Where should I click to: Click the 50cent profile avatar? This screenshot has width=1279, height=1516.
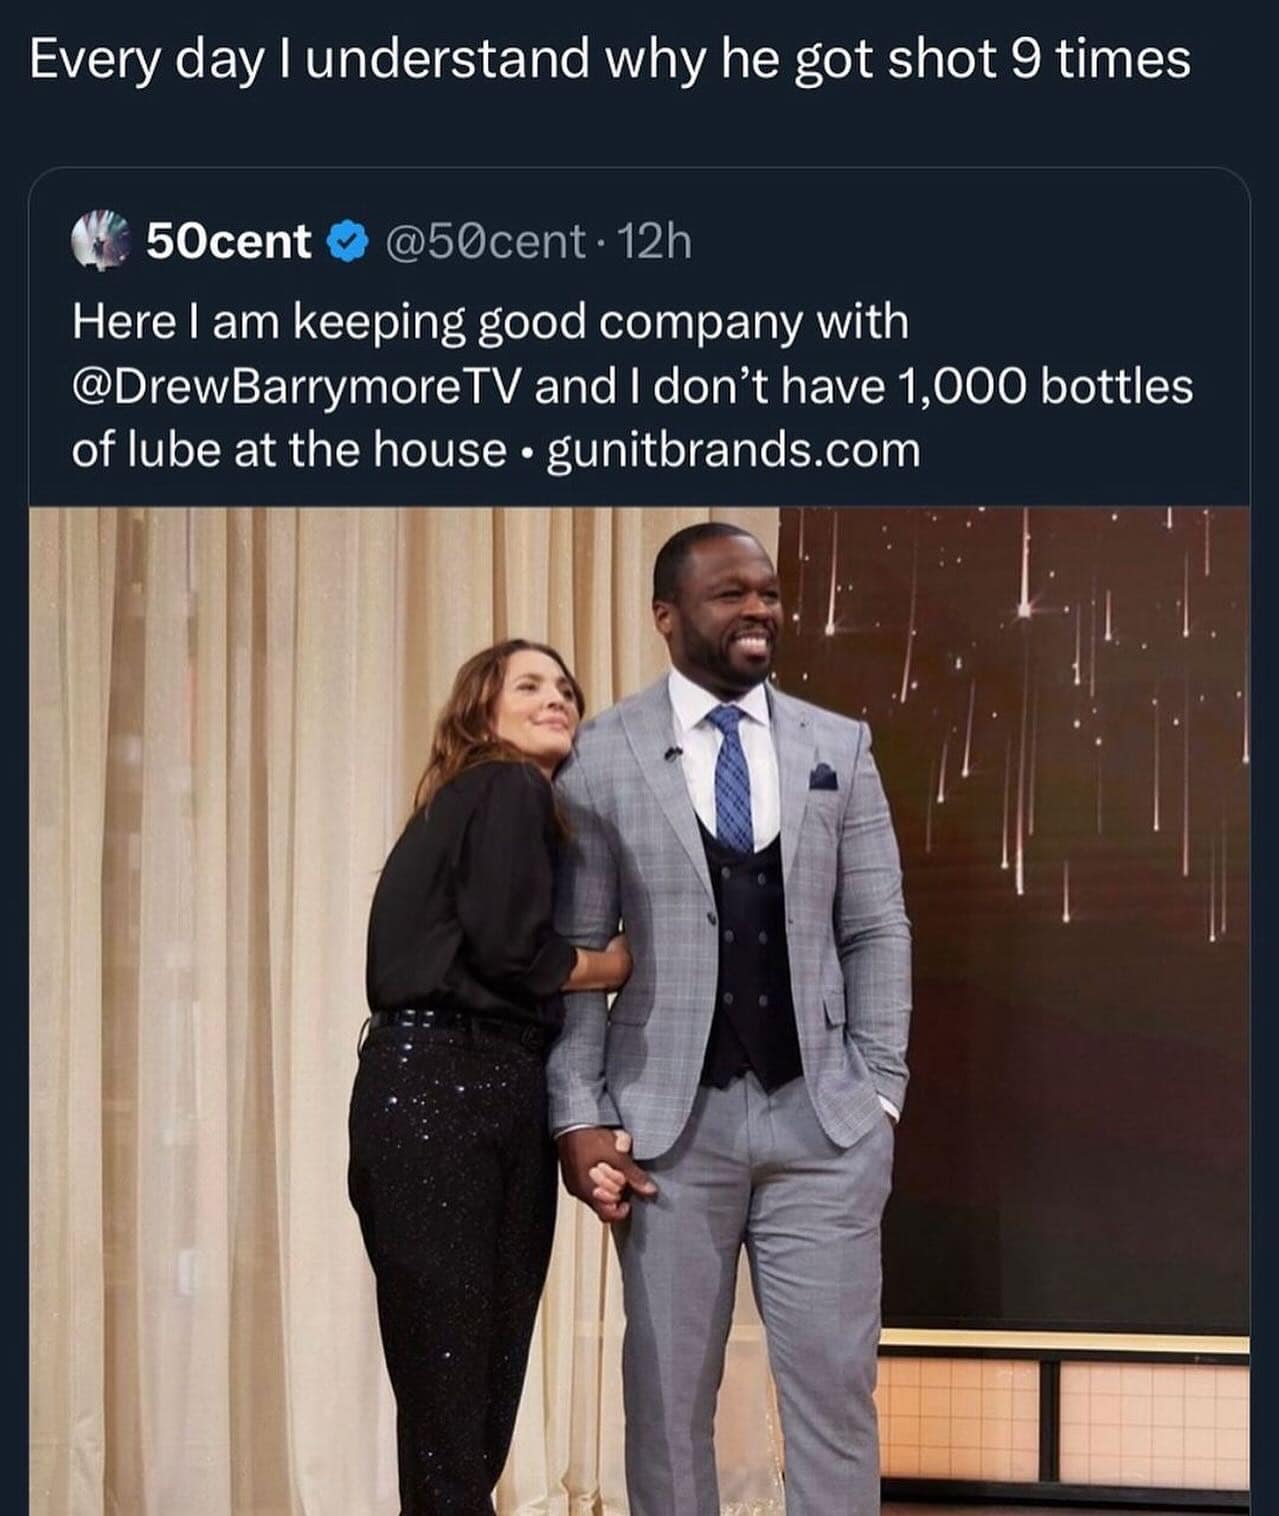[103, 241]
